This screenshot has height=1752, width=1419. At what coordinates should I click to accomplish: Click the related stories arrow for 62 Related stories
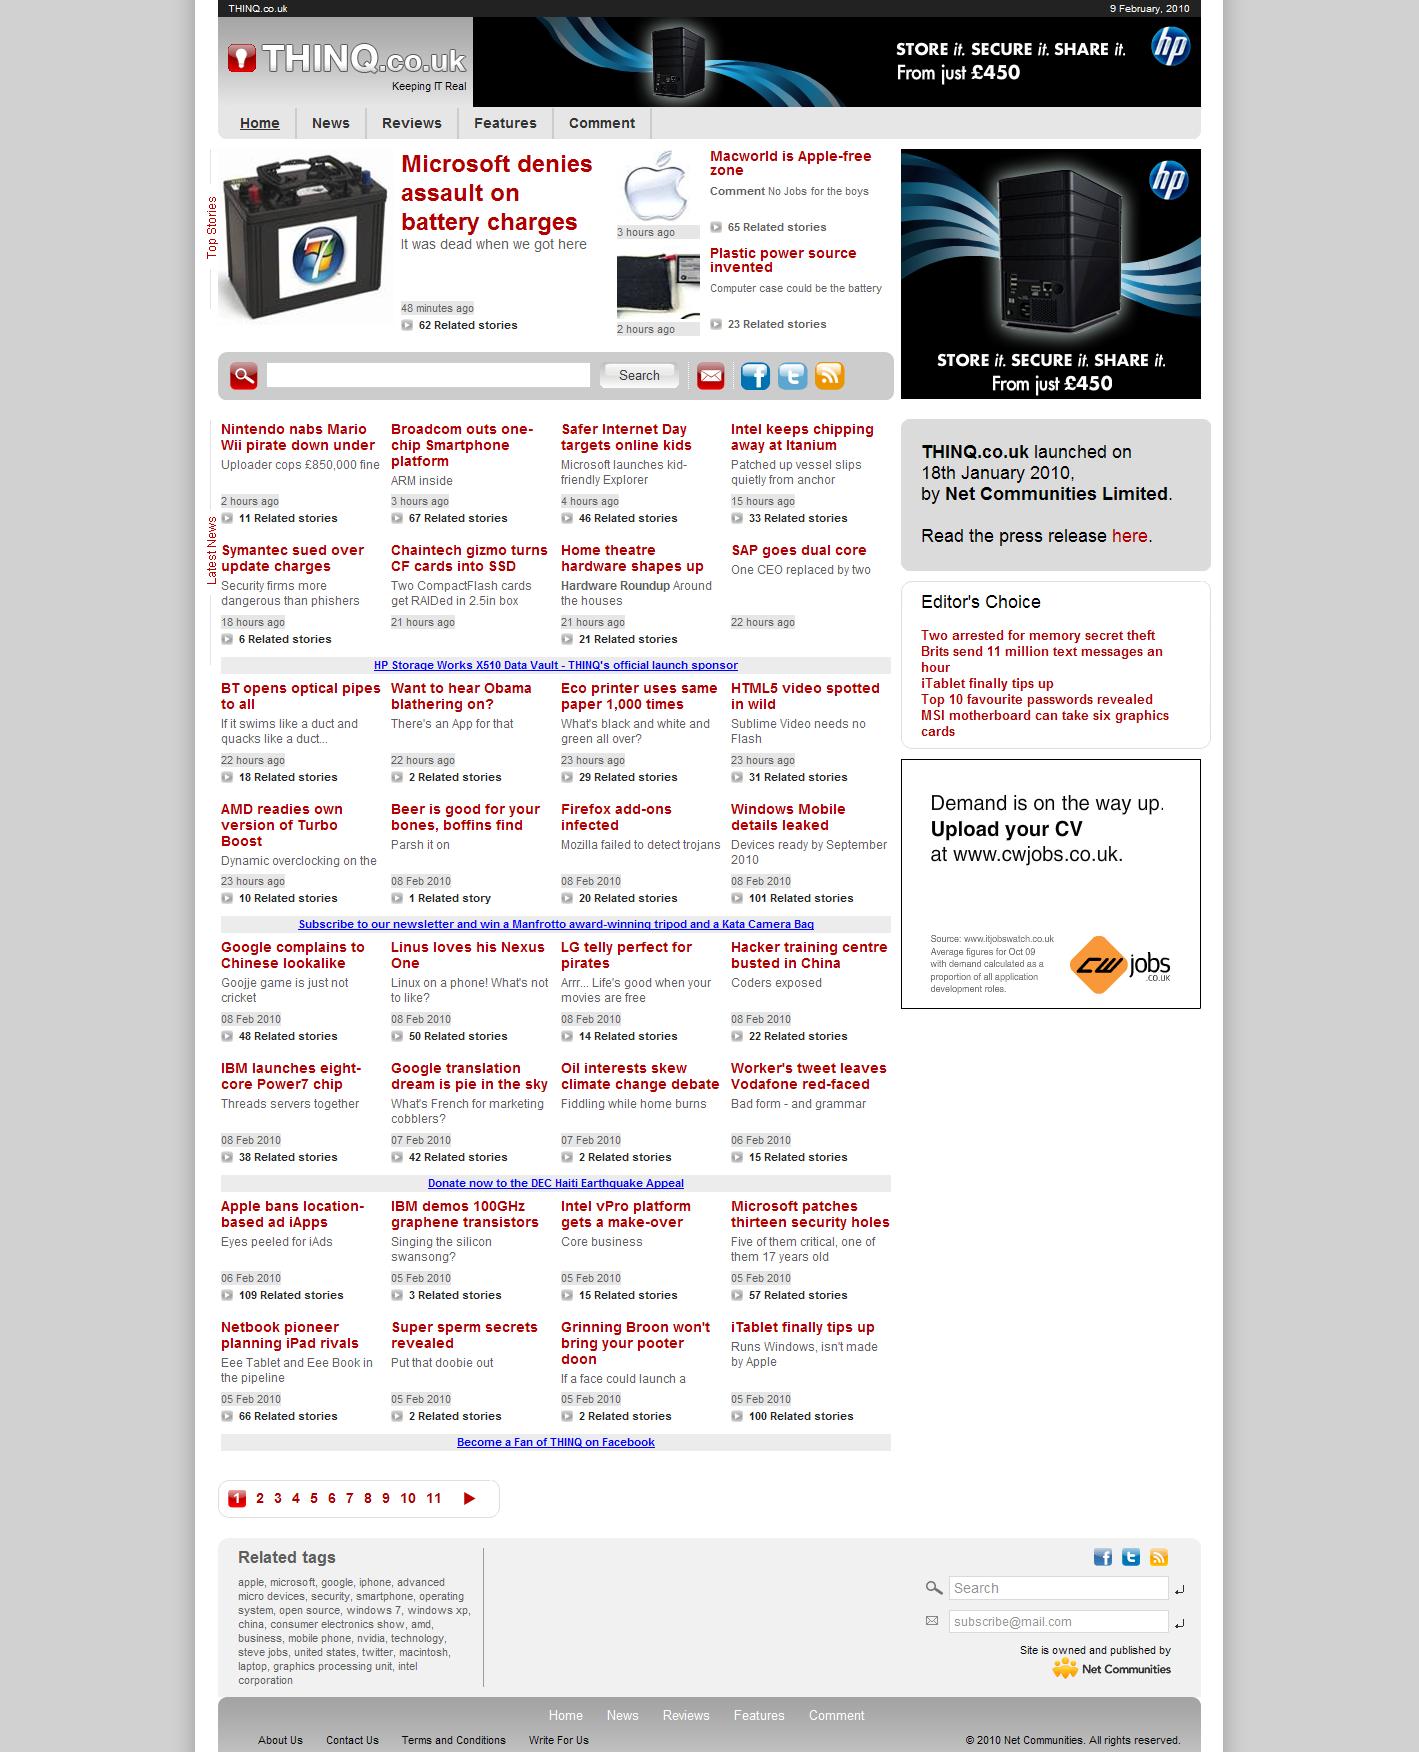click(407, 325)
